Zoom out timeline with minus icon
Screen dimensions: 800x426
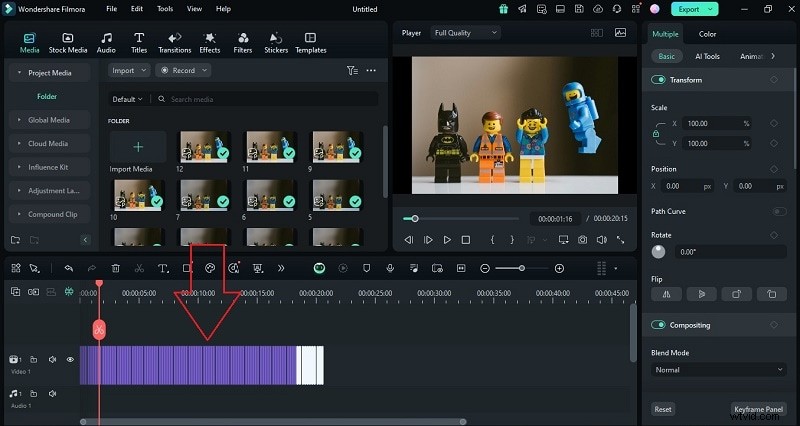(x=485, y=268)
